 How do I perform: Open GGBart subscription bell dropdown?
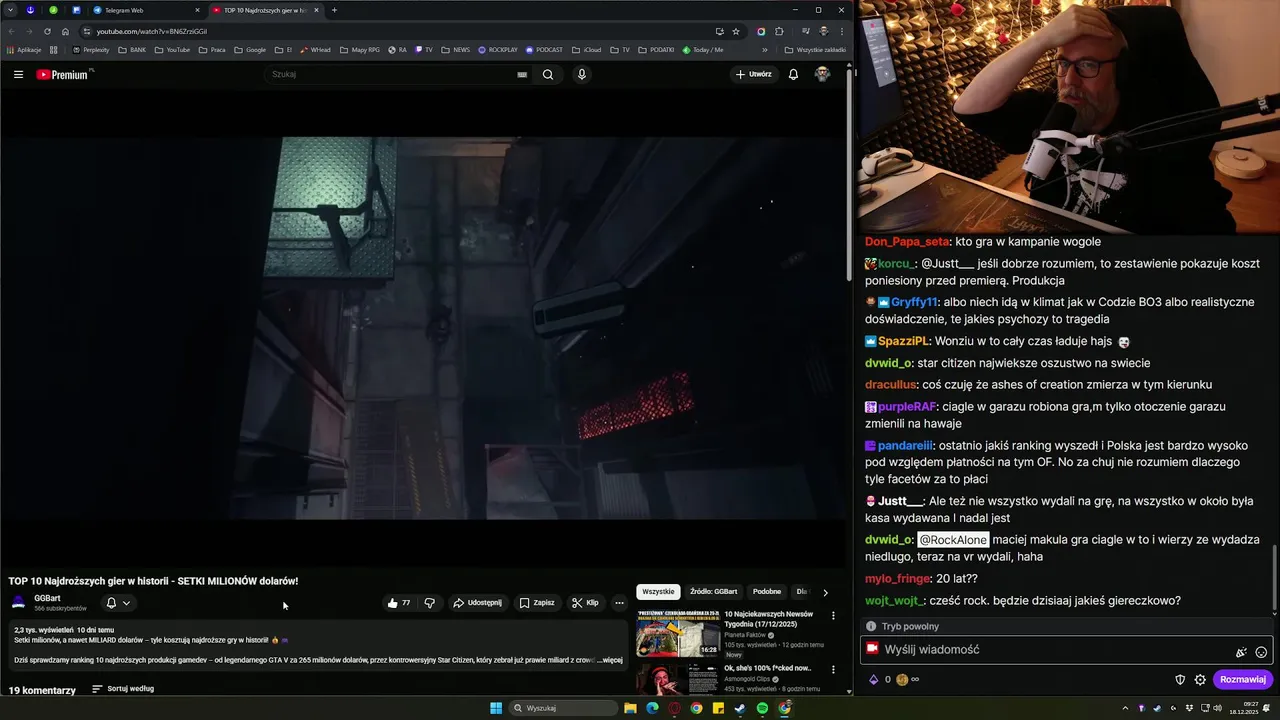click(x=118, y=603)
